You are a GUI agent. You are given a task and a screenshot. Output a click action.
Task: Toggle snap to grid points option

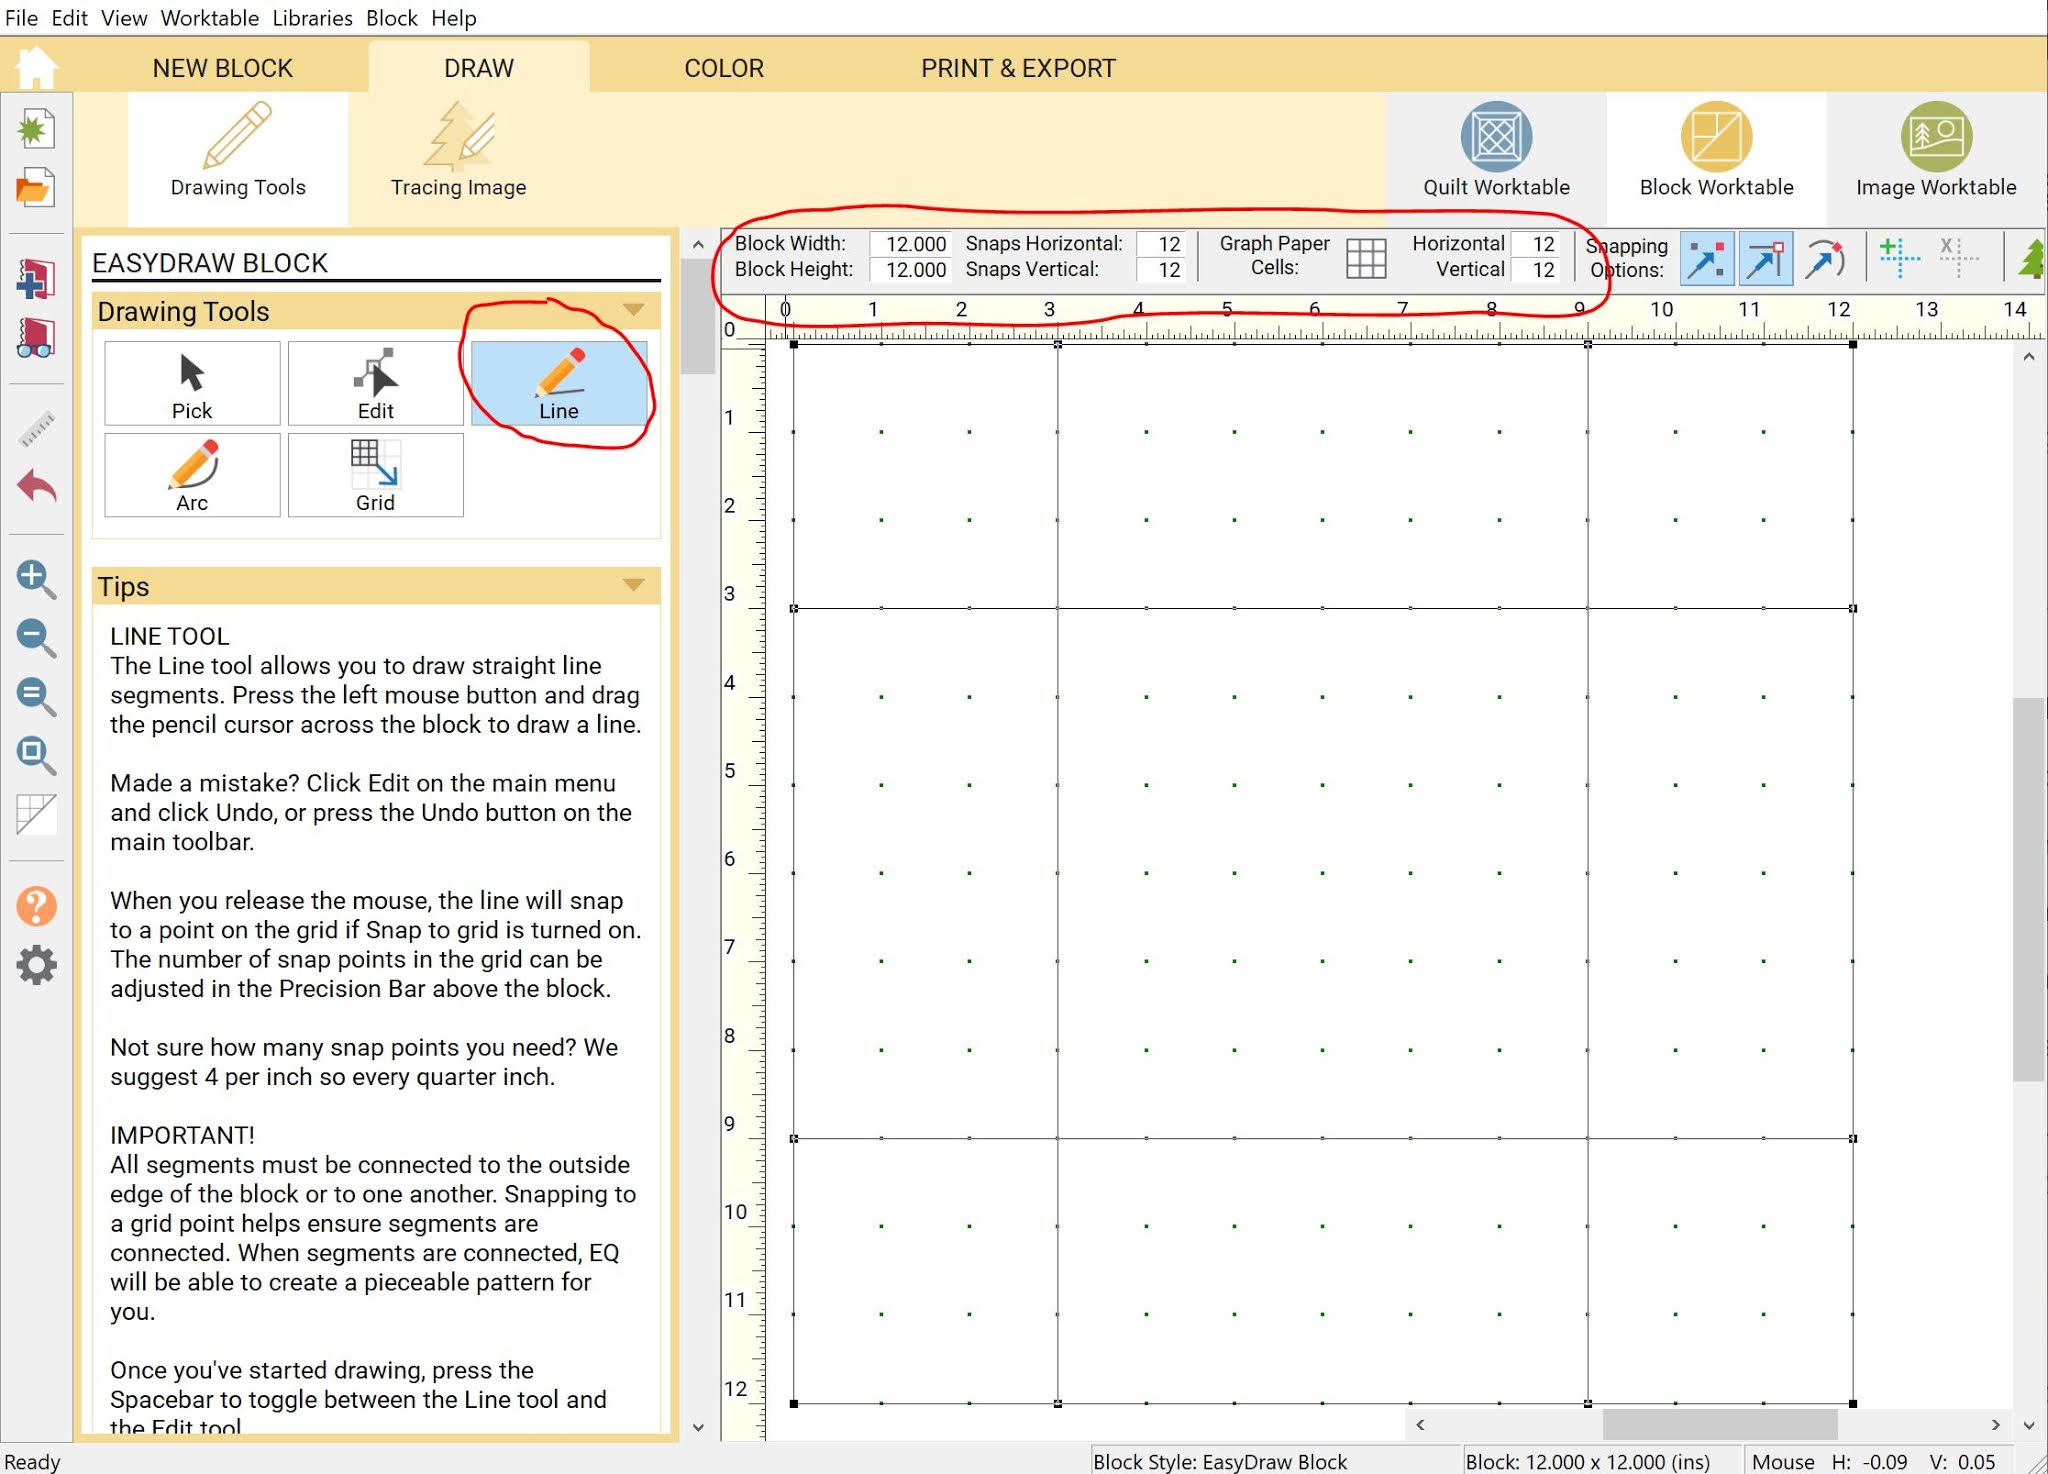[x=1707, y=258]
